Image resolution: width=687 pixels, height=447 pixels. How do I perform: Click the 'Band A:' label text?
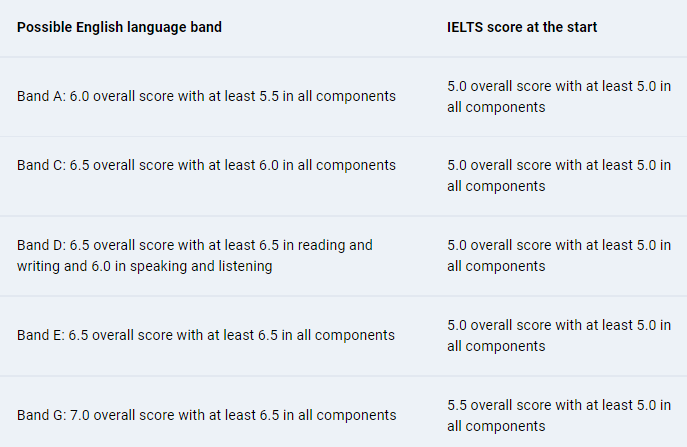(41, 97)
